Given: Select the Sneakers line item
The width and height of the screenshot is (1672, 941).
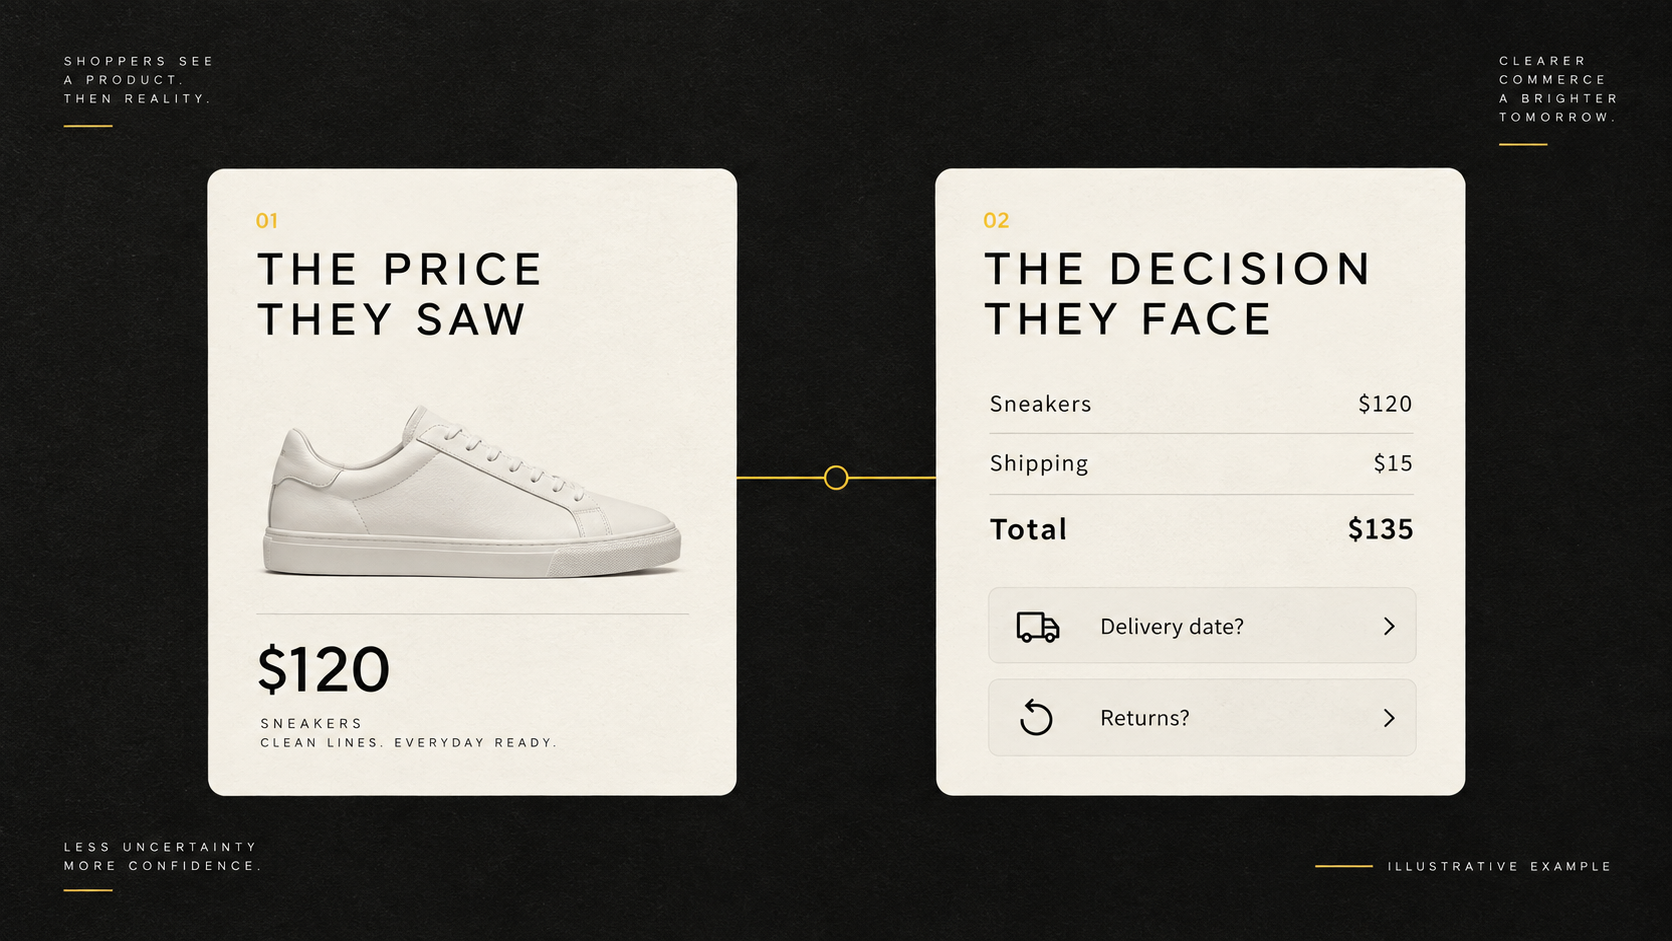Looking at the screenshot, I should [1201, 404].
